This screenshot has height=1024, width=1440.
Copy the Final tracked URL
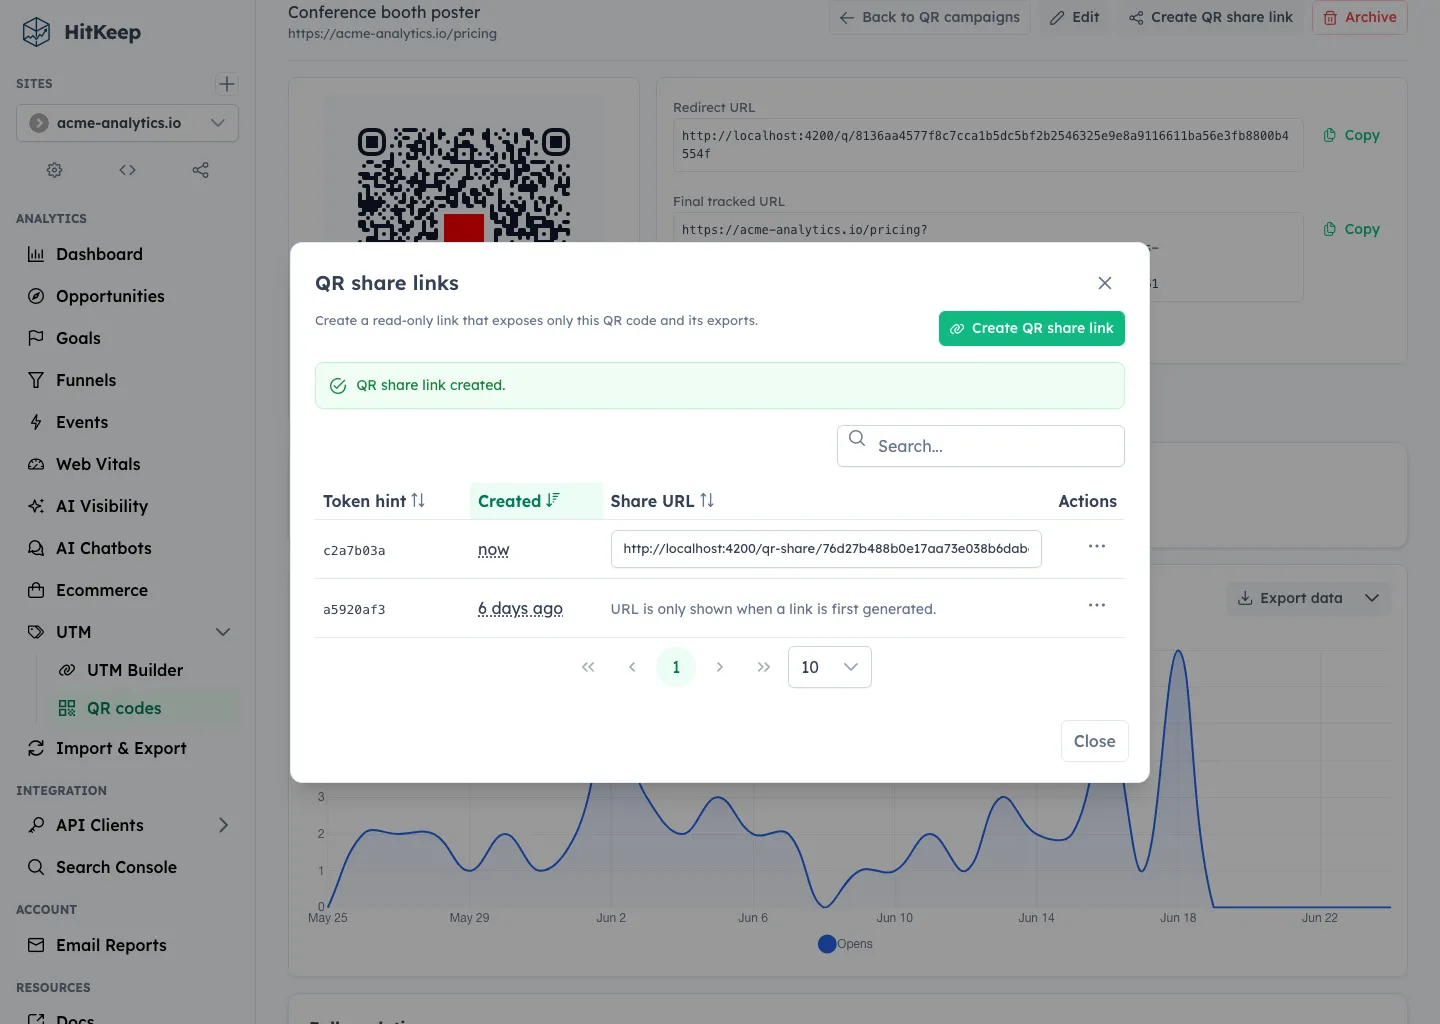click(x=1352, y=229)
